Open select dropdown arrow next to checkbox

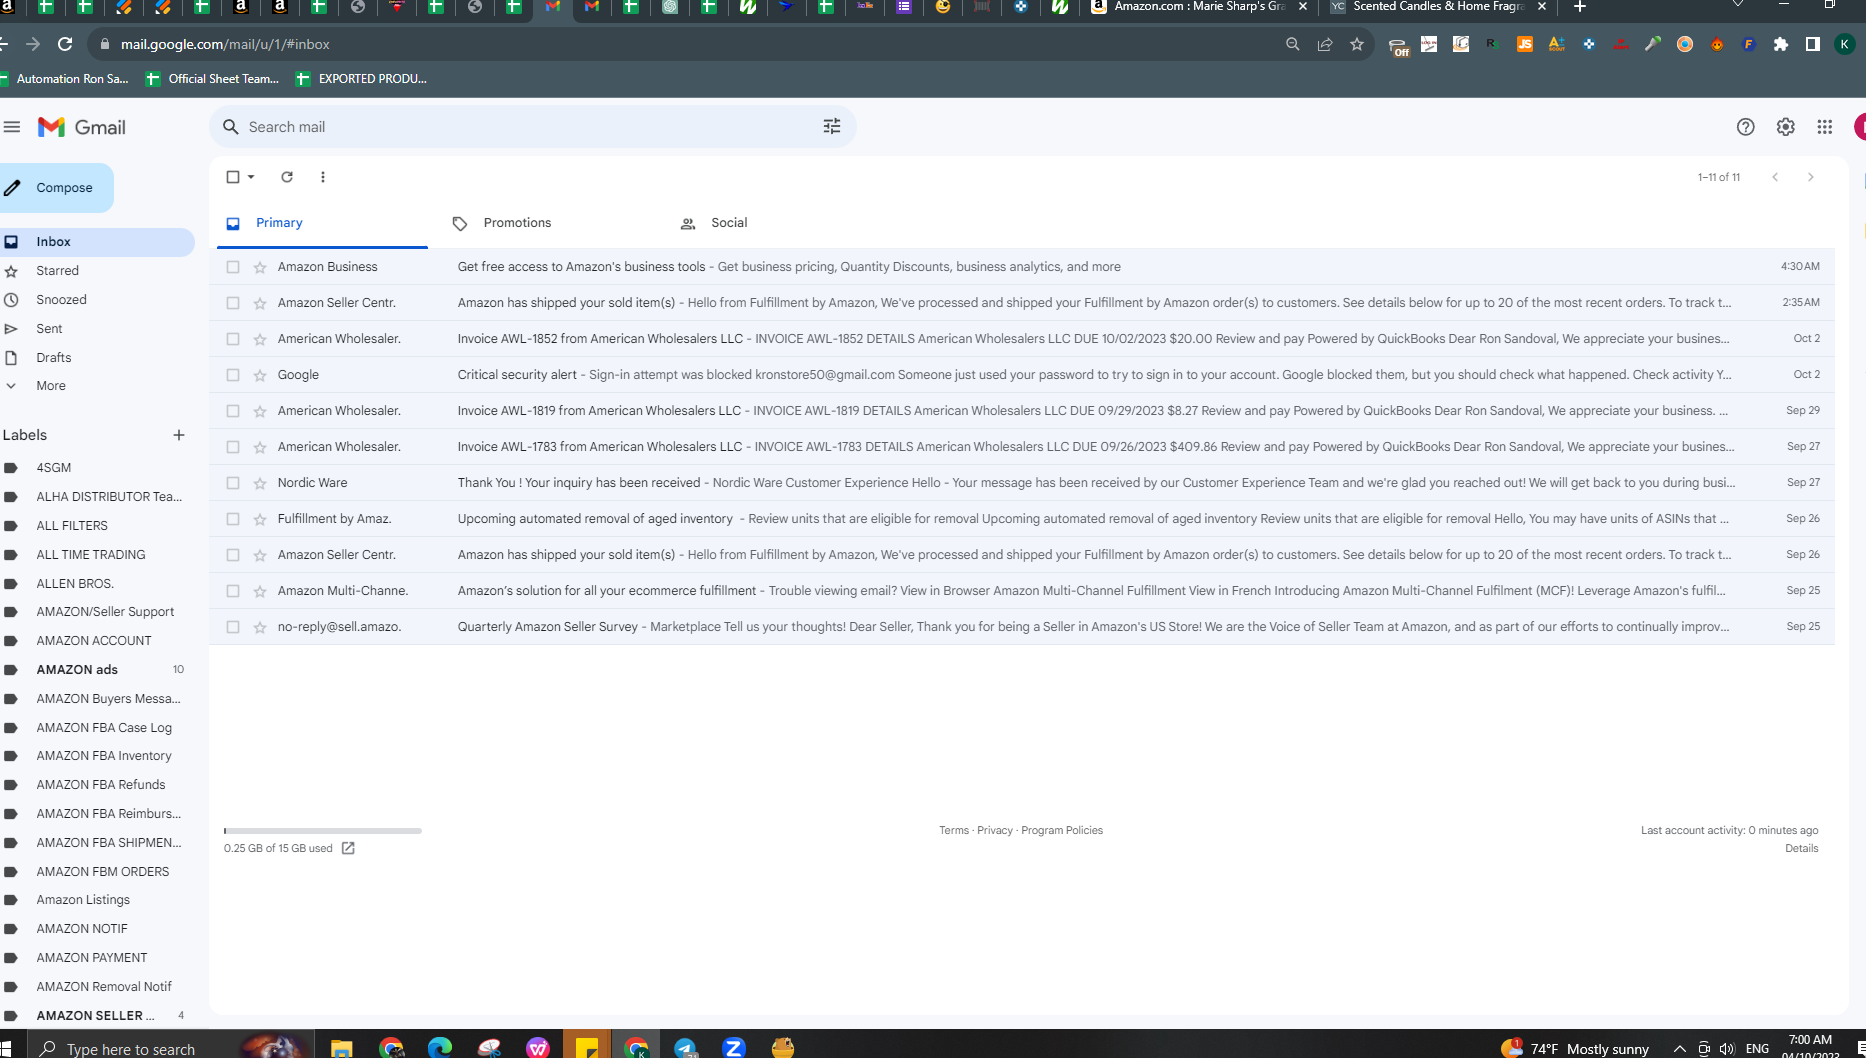point(251,177)
